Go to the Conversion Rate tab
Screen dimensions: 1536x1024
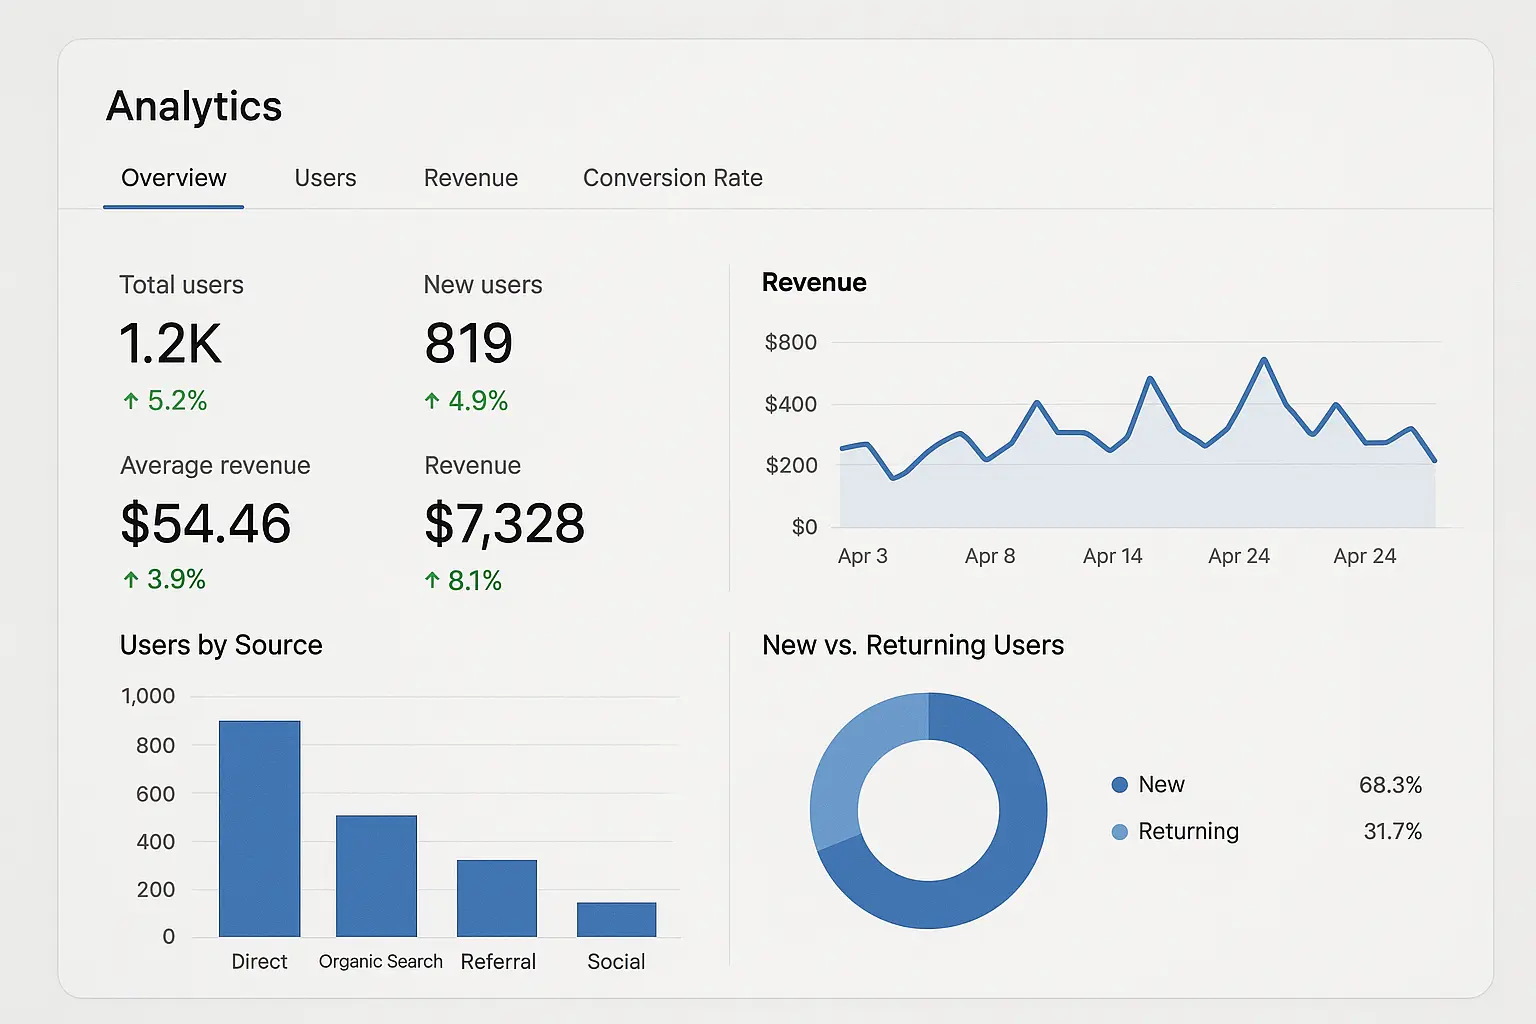pos(672,178)
